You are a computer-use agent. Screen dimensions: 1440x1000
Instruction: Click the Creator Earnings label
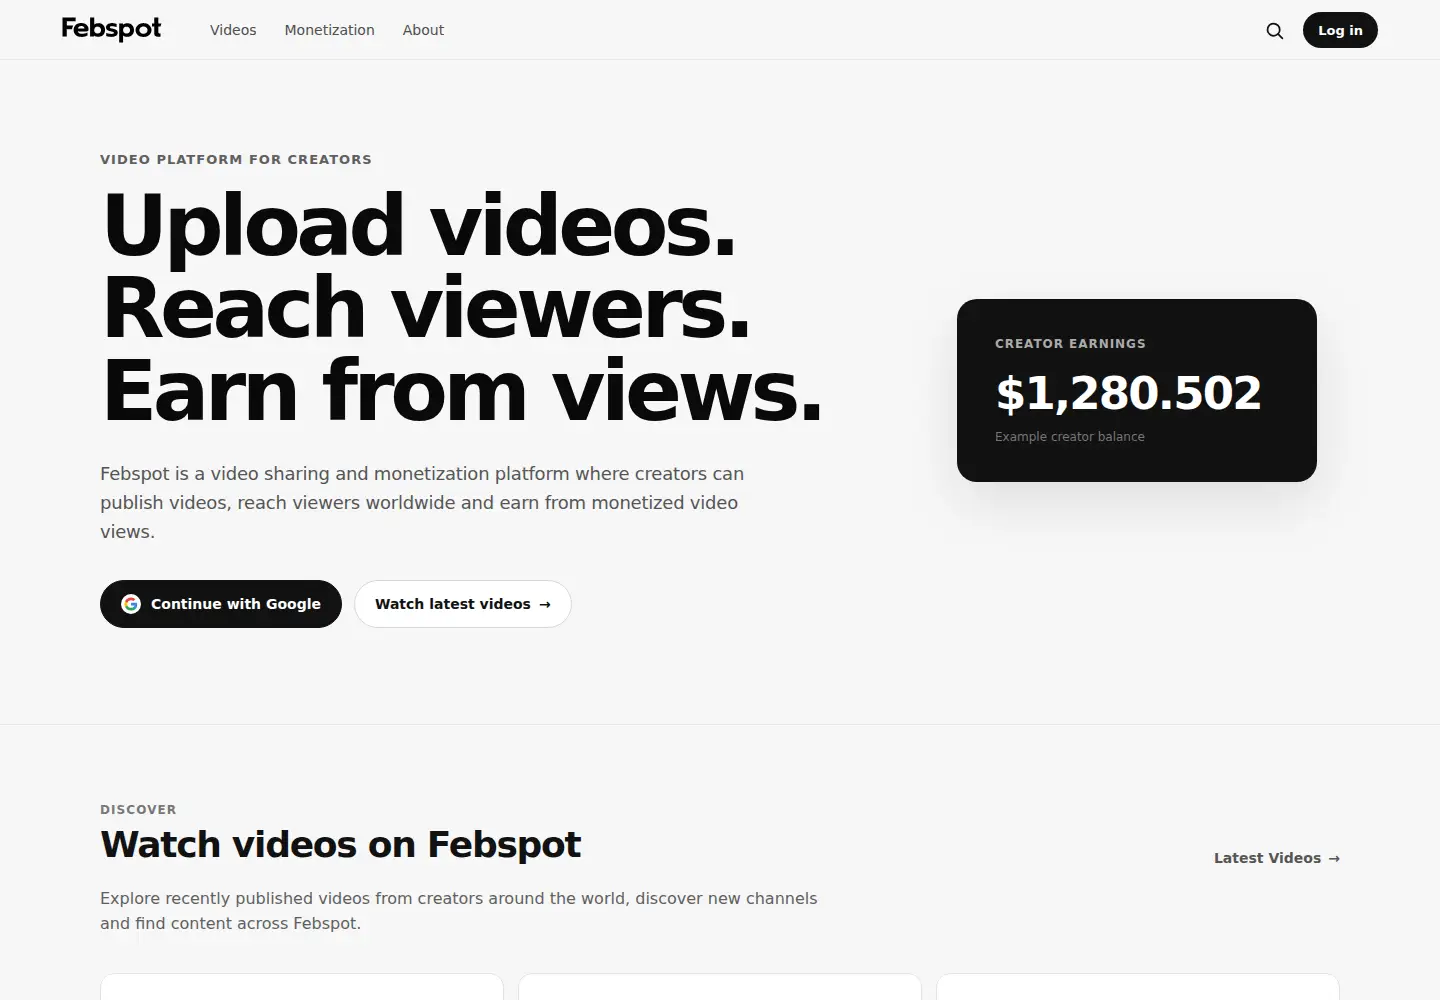[1070, 343]
